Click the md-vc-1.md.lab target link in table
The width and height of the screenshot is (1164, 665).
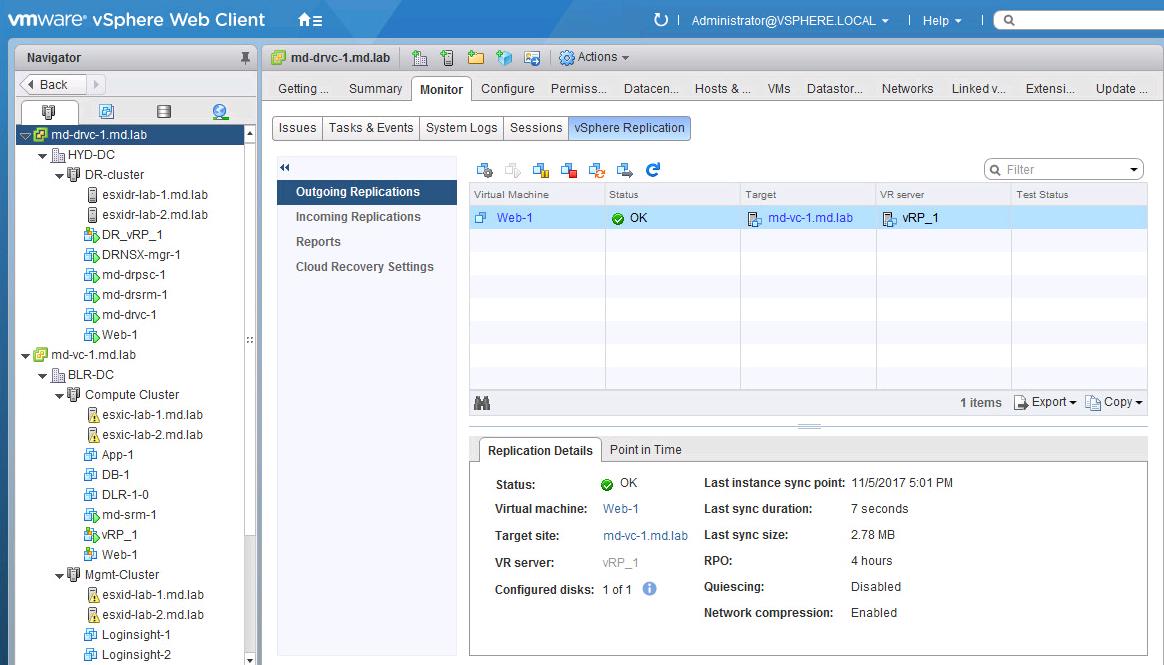click(x=810, y=218)
